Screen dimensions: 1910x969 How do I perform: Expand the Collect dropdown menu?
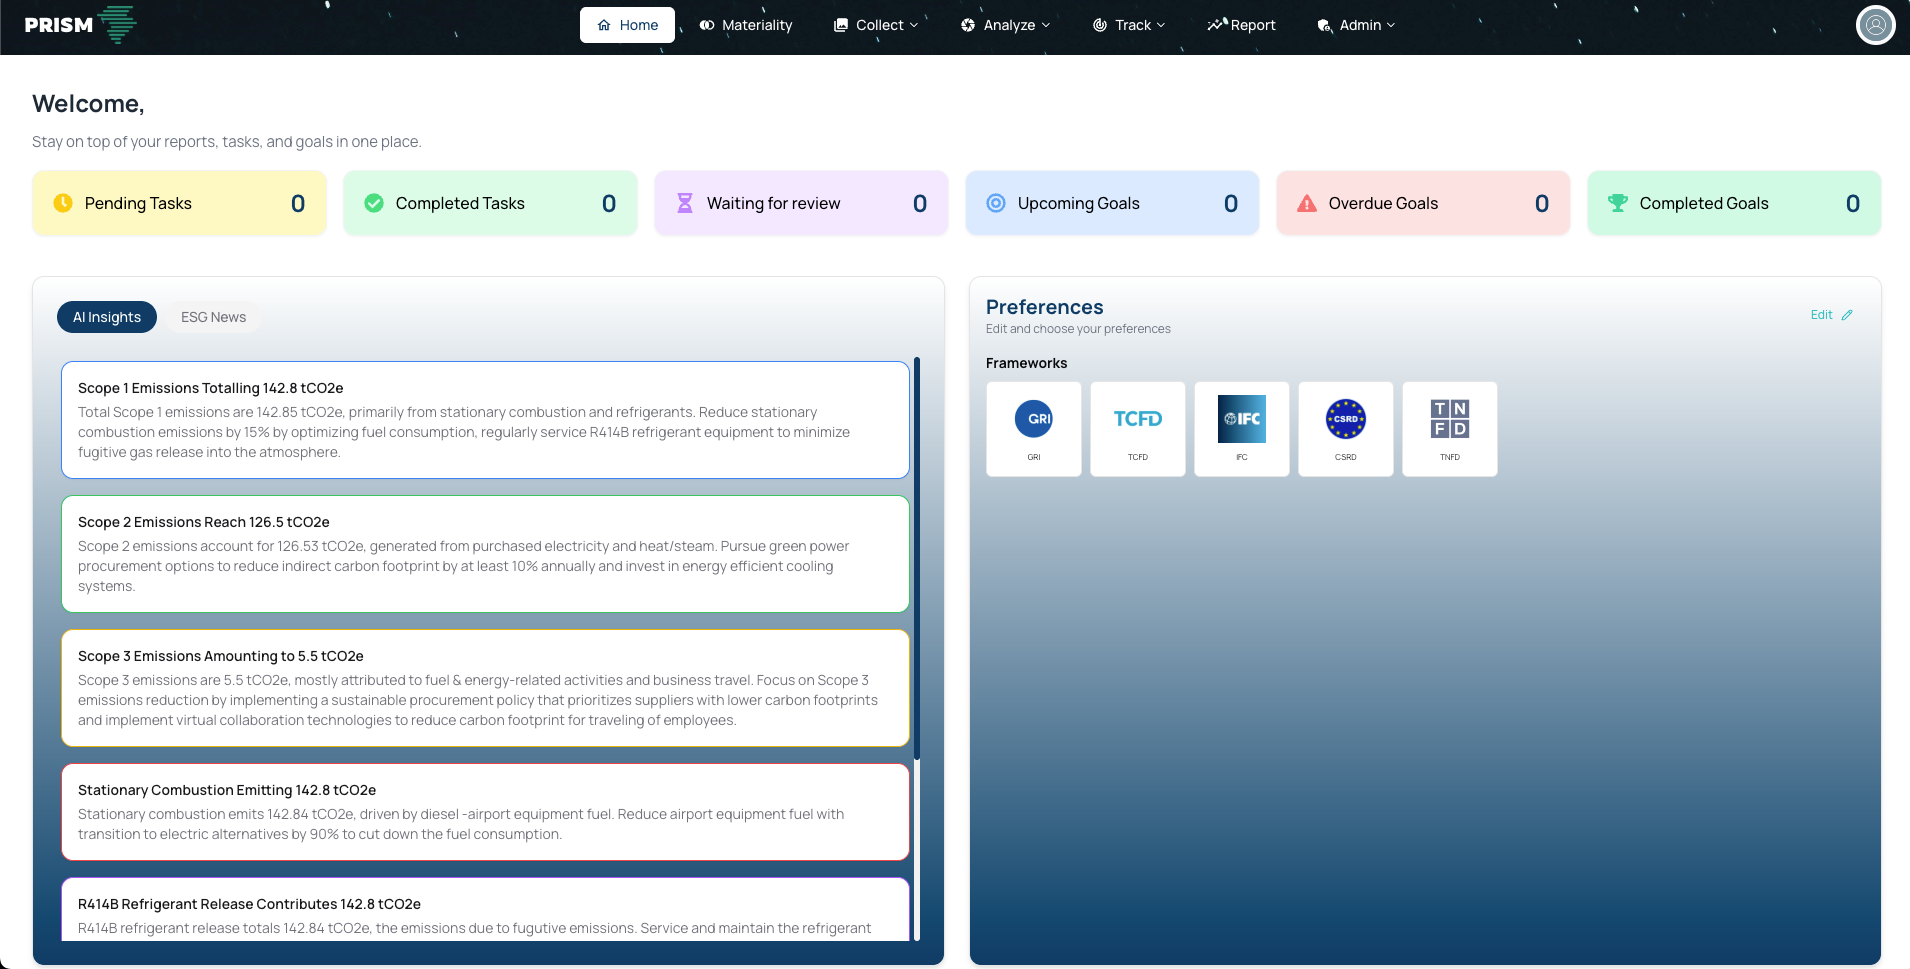876,25
